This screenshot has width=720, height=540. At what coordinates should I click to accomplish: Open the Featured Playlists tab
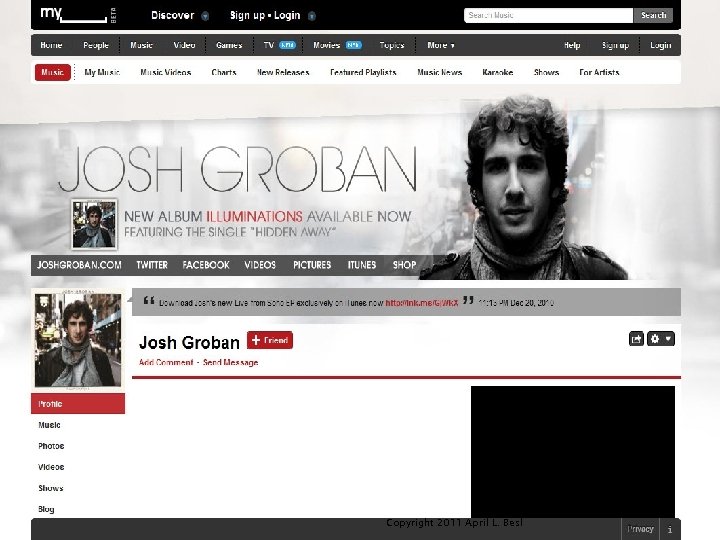pos(363,72)
